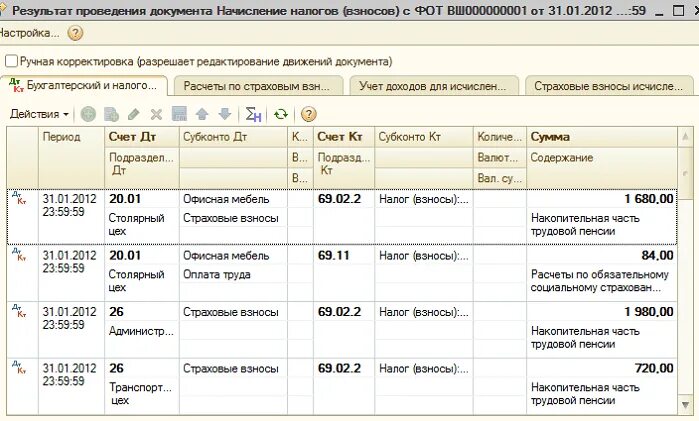Select the 1 680,00 amount cell
Viewport: 699px width, 421px height.
tap(602, 199)
